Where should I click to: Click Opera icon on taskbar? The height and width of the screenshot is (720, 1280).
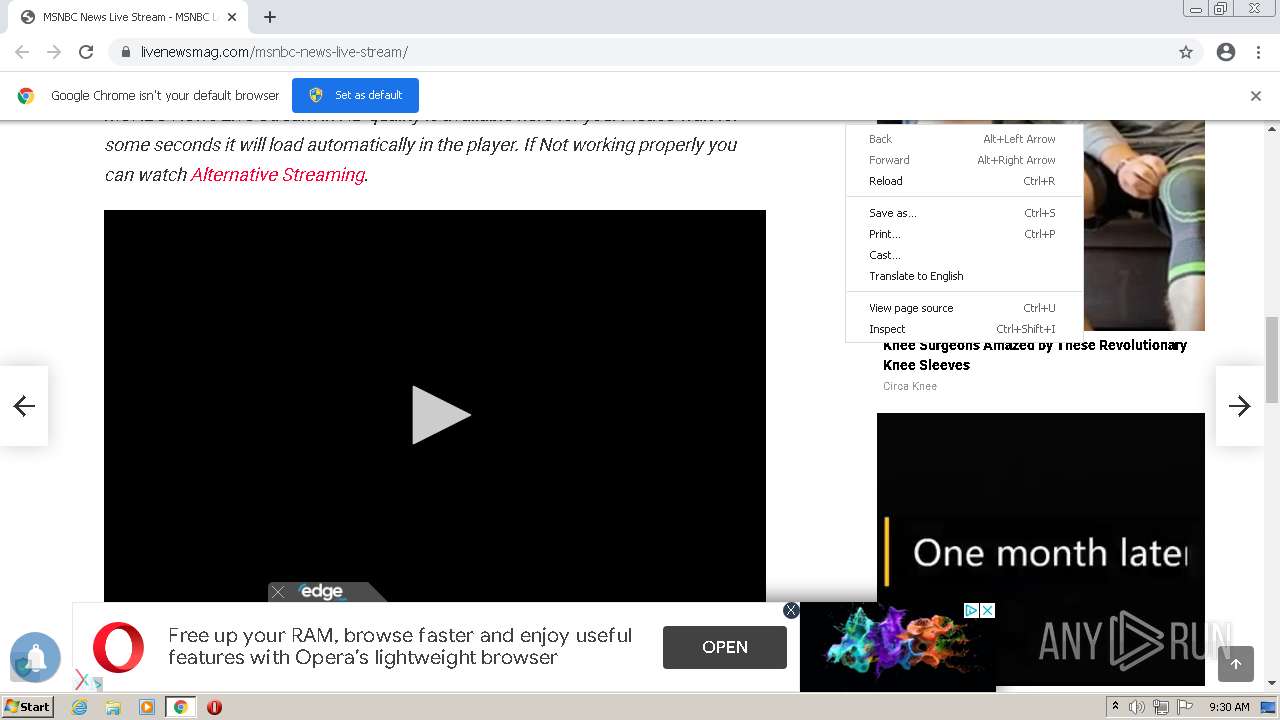tap(214, 707)
